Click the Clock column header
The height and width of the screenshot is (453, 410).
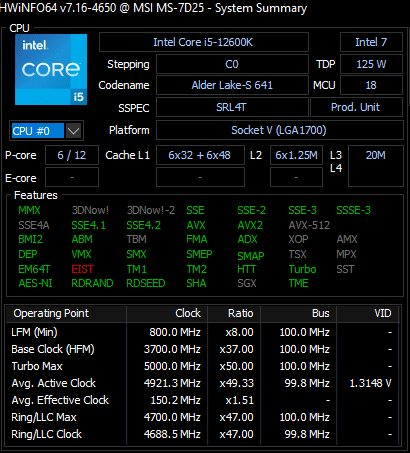pos(167,313)
